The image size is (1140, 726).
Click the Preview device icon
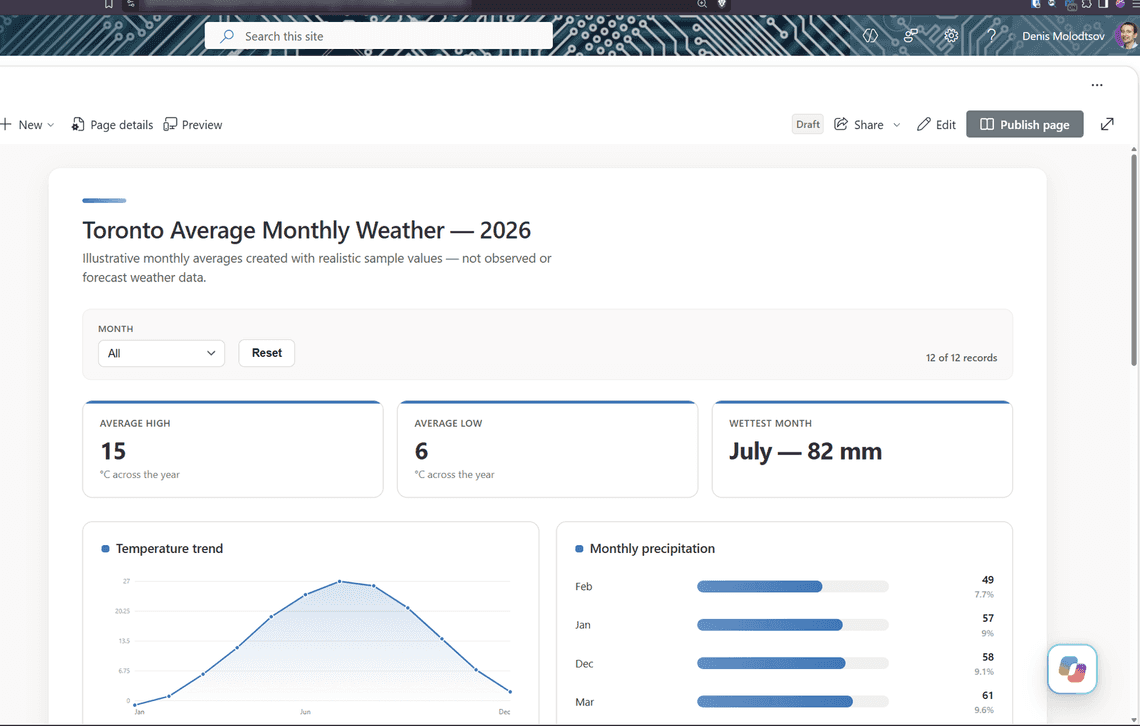(x=170, y=124)
